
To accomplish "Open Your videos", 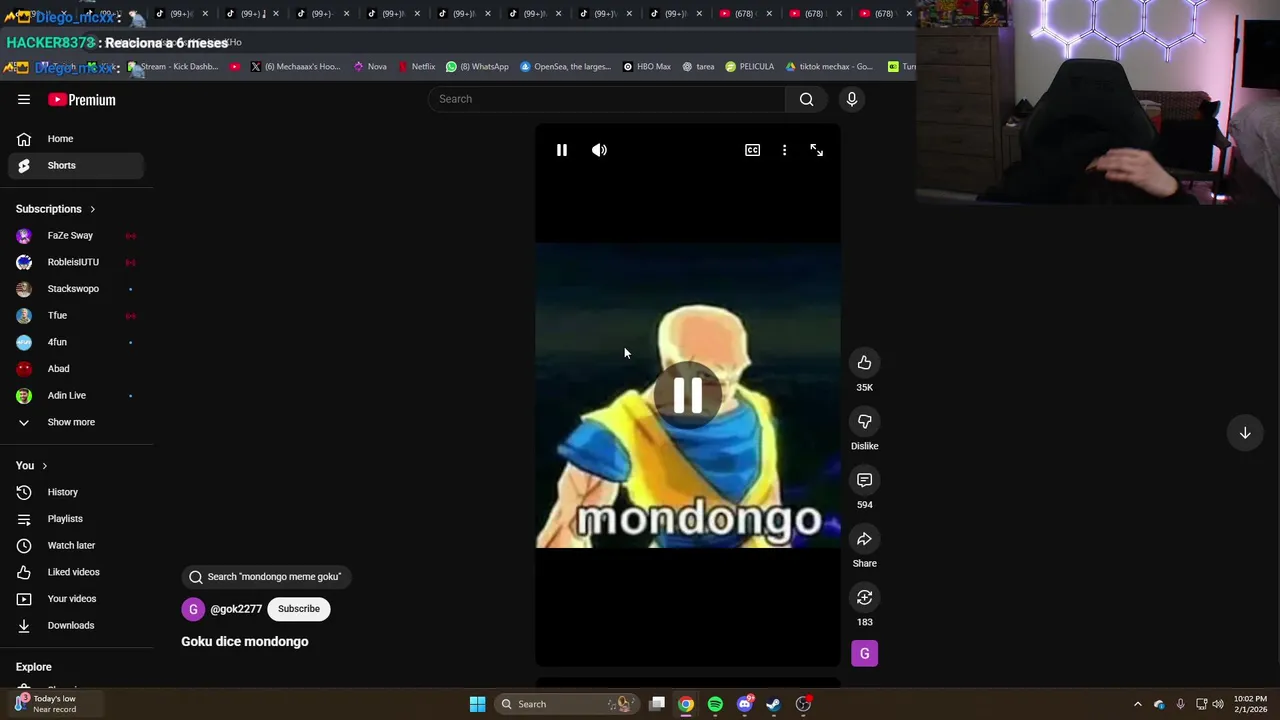I will click(76, 599).
